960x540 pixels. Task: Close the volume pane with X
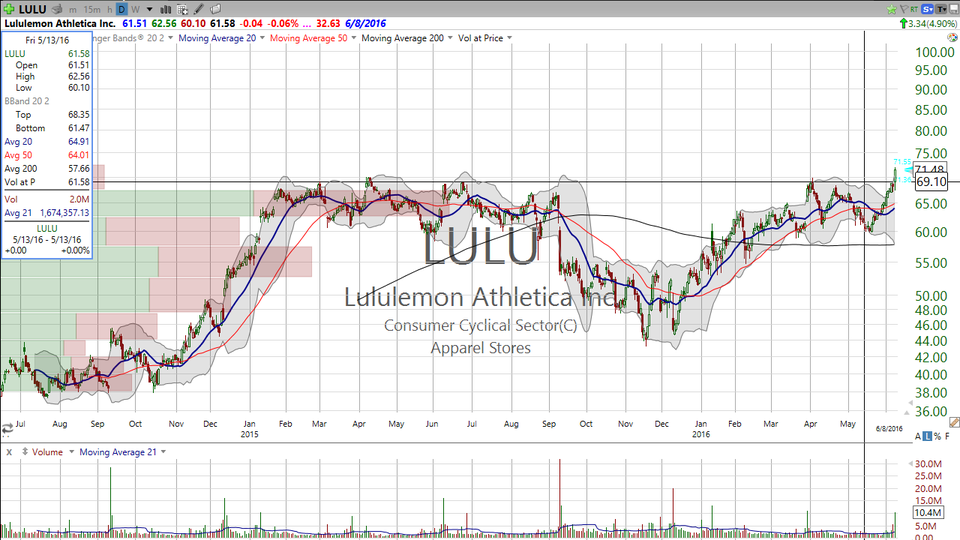[x=9, y=452]
